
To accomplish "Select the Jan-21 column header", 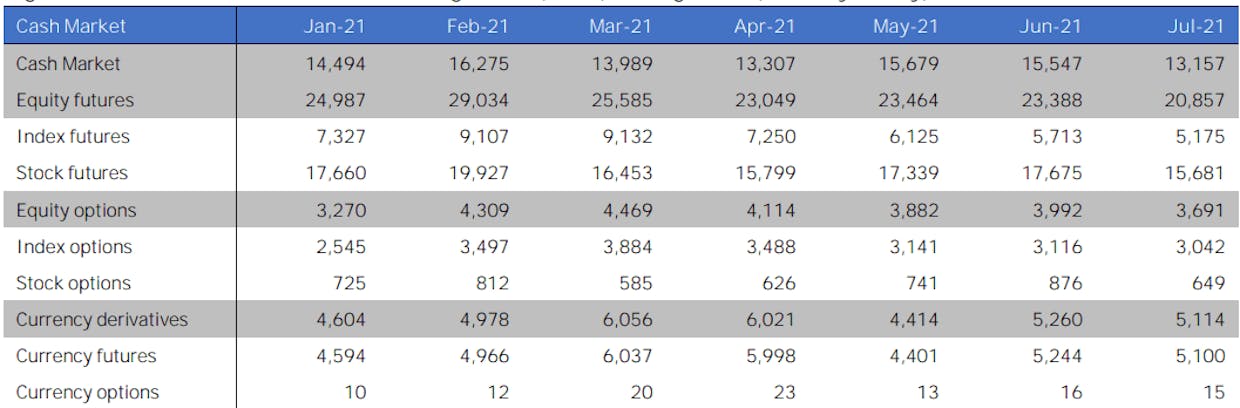I will pyautogui.click(x=335, y=26).
